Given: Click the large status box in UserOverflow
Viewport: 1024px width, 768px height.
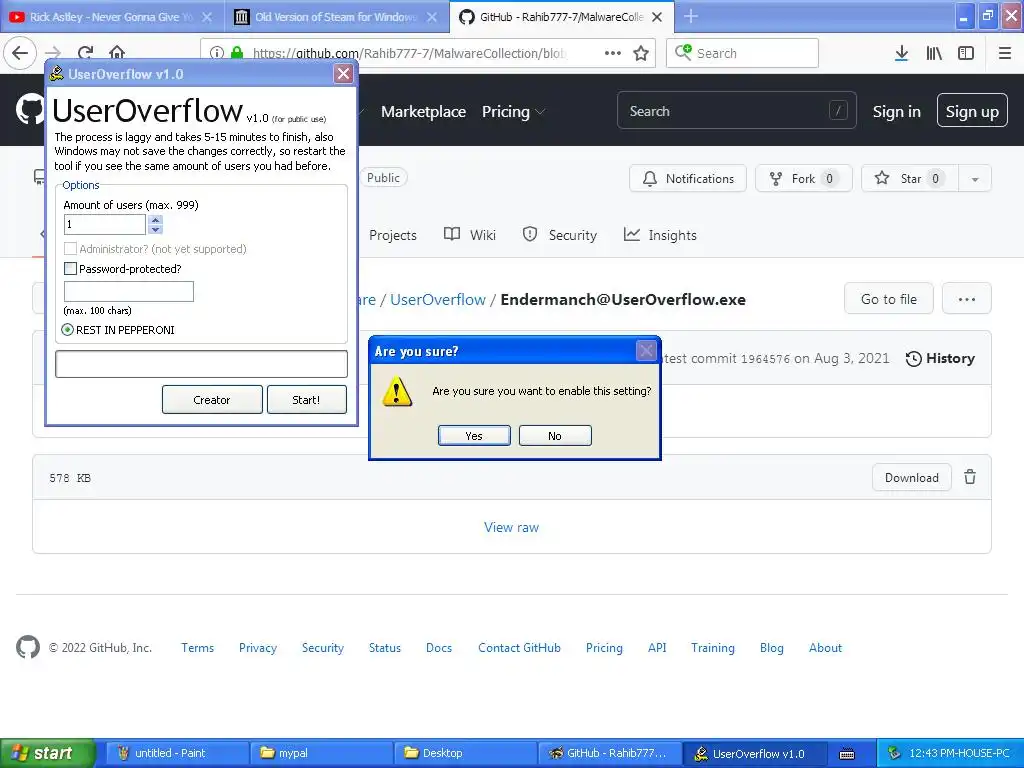Looking at the screenshot, I should [201, 364].
